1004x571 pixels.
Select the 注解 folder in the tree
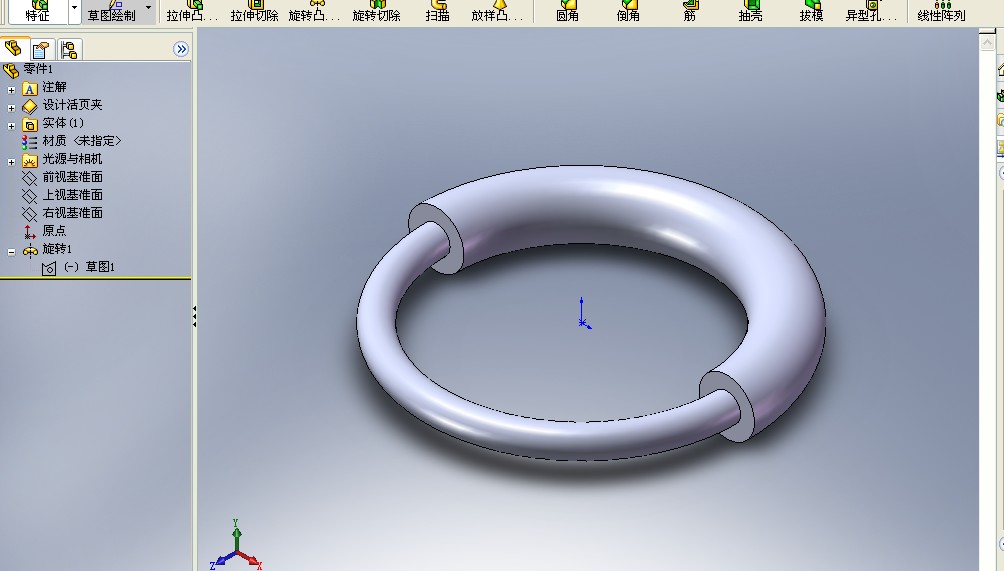click(x=44, y=88)
